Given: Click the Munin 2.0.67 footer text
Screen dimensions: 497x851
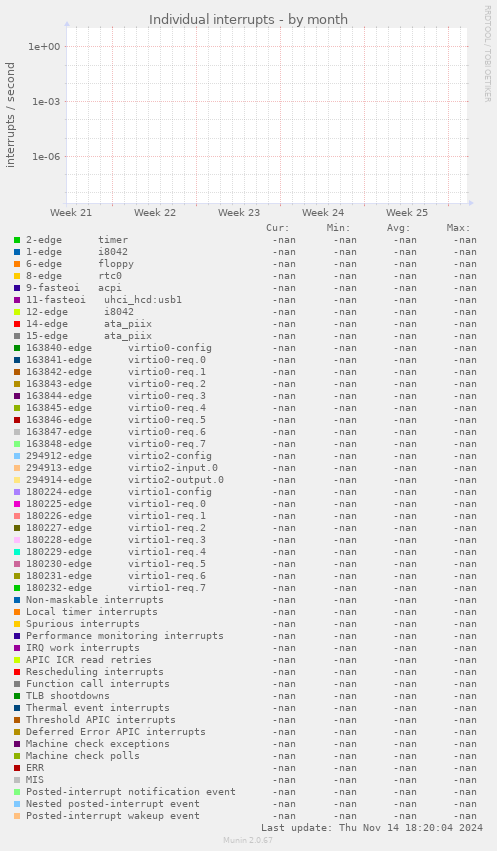Looking at the screenshot, I should click(x=248, y=840).
